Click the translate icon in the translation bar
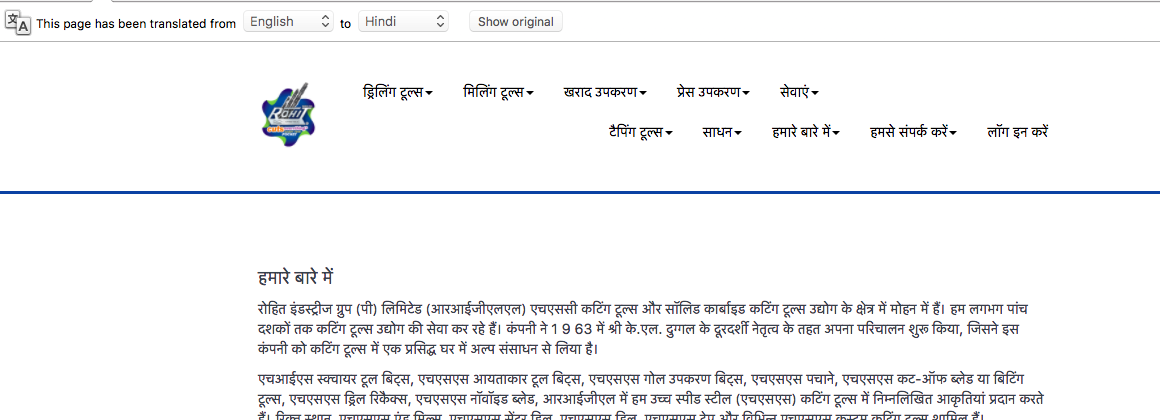 point(18,22)
